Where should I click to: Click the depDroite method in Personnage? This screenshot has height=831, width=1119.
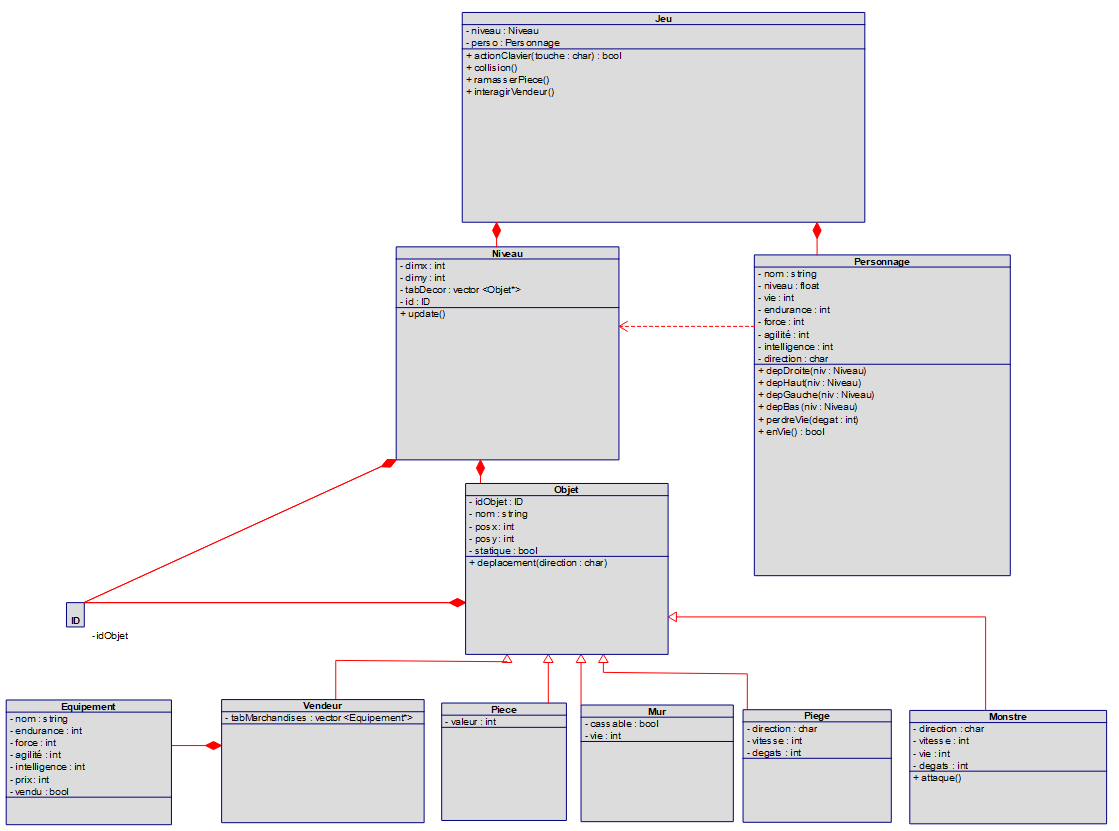tap(814, 370)
